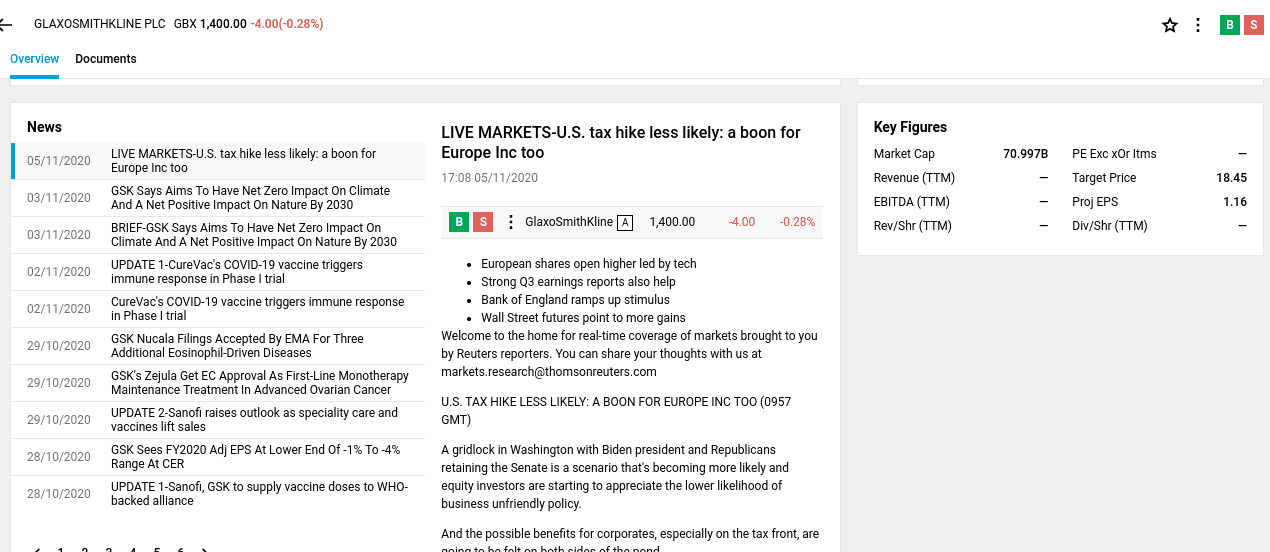
Task: Click the 'Bank of England ramps up stimulus' bullet
Action: (575, 300)
